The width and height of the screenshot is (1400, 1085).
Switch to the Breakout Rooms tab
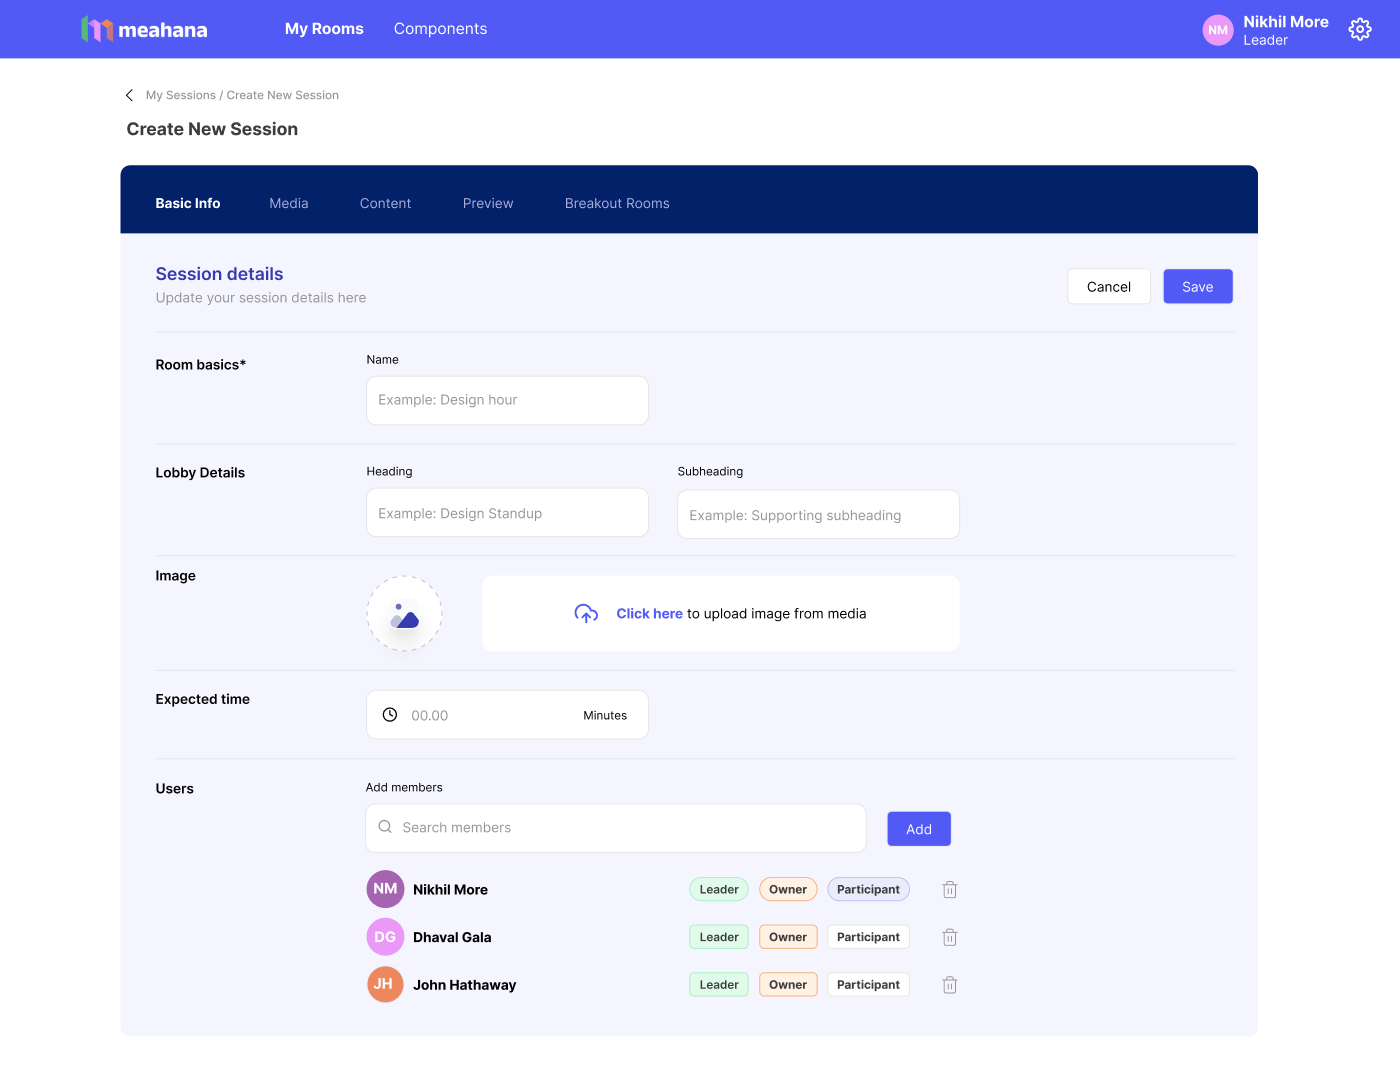coord(617,203)
